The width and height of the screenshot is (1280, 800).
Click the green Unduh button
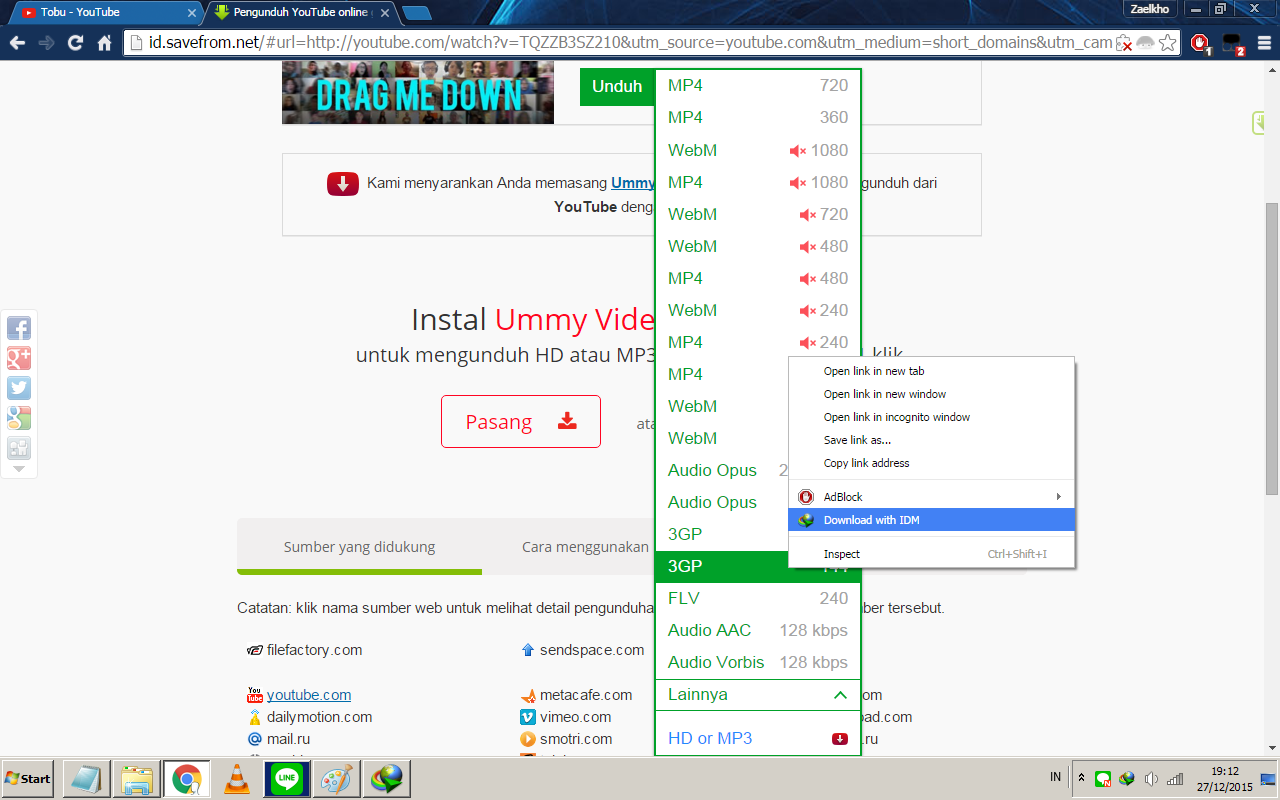[x=617, y=87]
